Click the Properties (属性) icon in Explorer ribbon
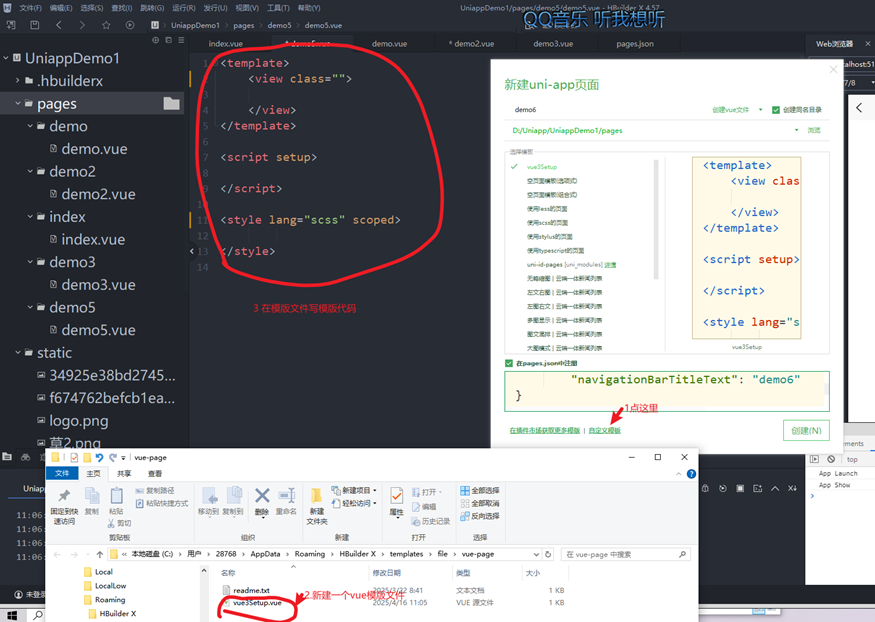Image resolution: width=875 pixels, height=622 pixels. [x=397, y=496]
